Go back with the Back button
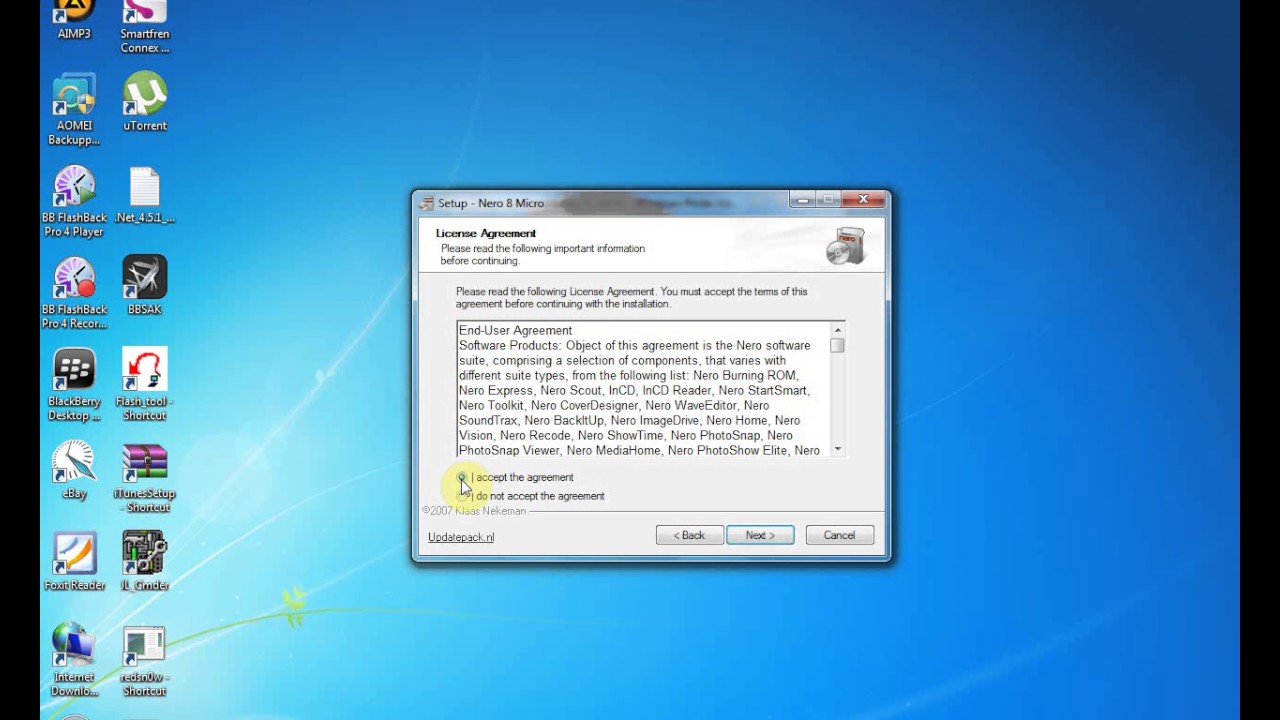Viewport: 1280px width, 720px height. point(689,535)
